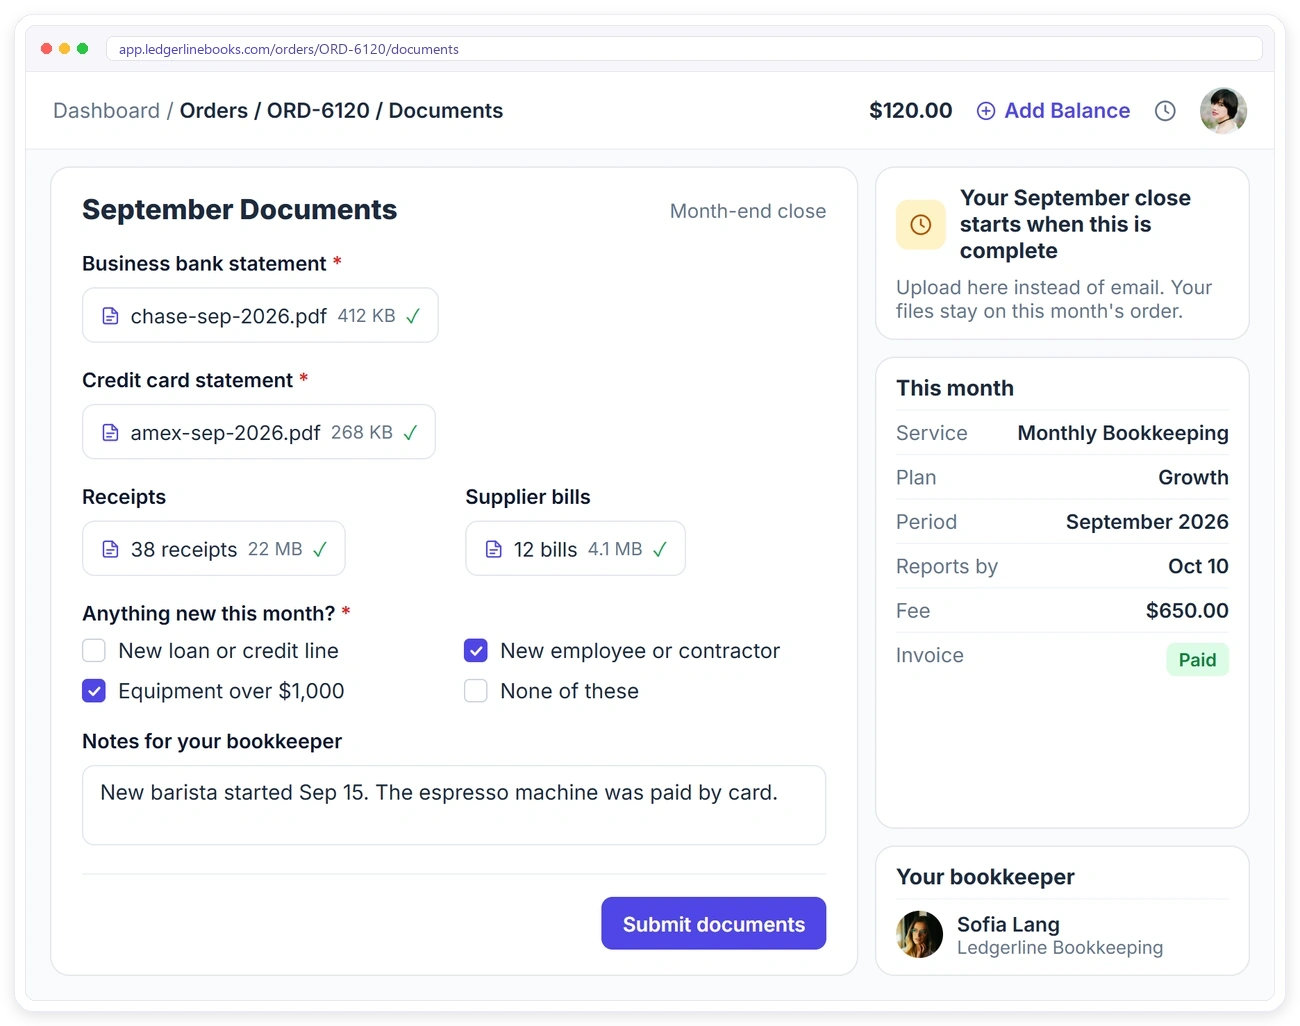Click the Business bank statement label
This screenshot has height=1026, width=1300.
(x=204, y=264)
